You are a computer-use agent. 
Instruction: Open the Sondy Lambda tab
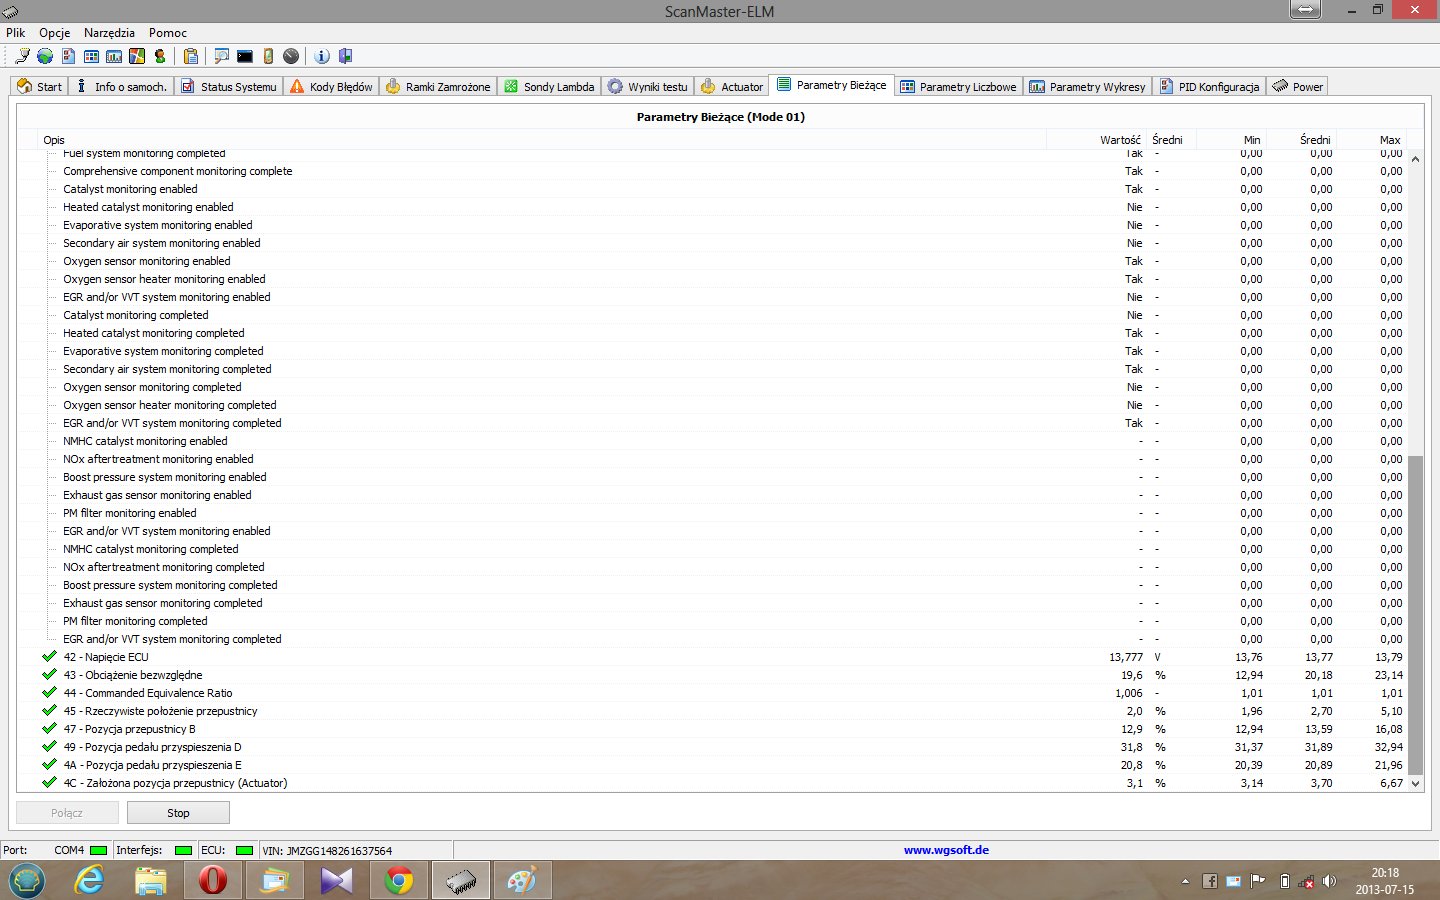click(x=549, y=87)
